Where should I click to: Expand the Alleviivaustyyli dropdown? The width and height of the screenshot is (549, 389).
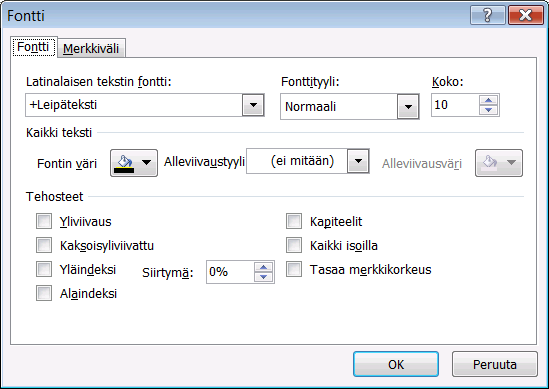coord(358,161)
